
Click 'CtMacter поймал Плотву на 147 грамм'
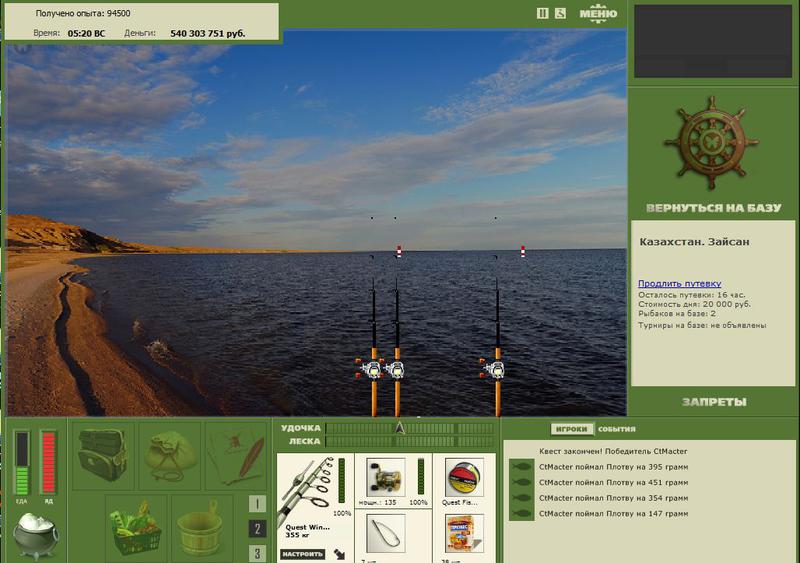click(x=613, y=513)
